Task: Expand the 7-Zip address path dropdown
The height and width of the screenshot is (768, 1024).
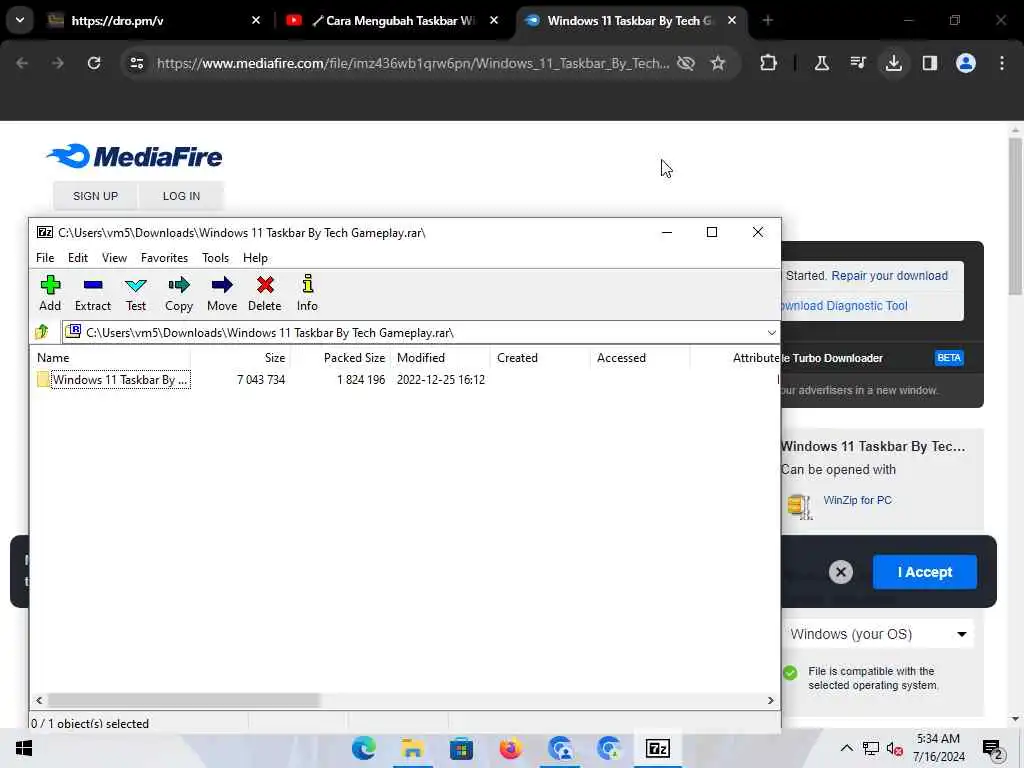Action: click(771, 333)
